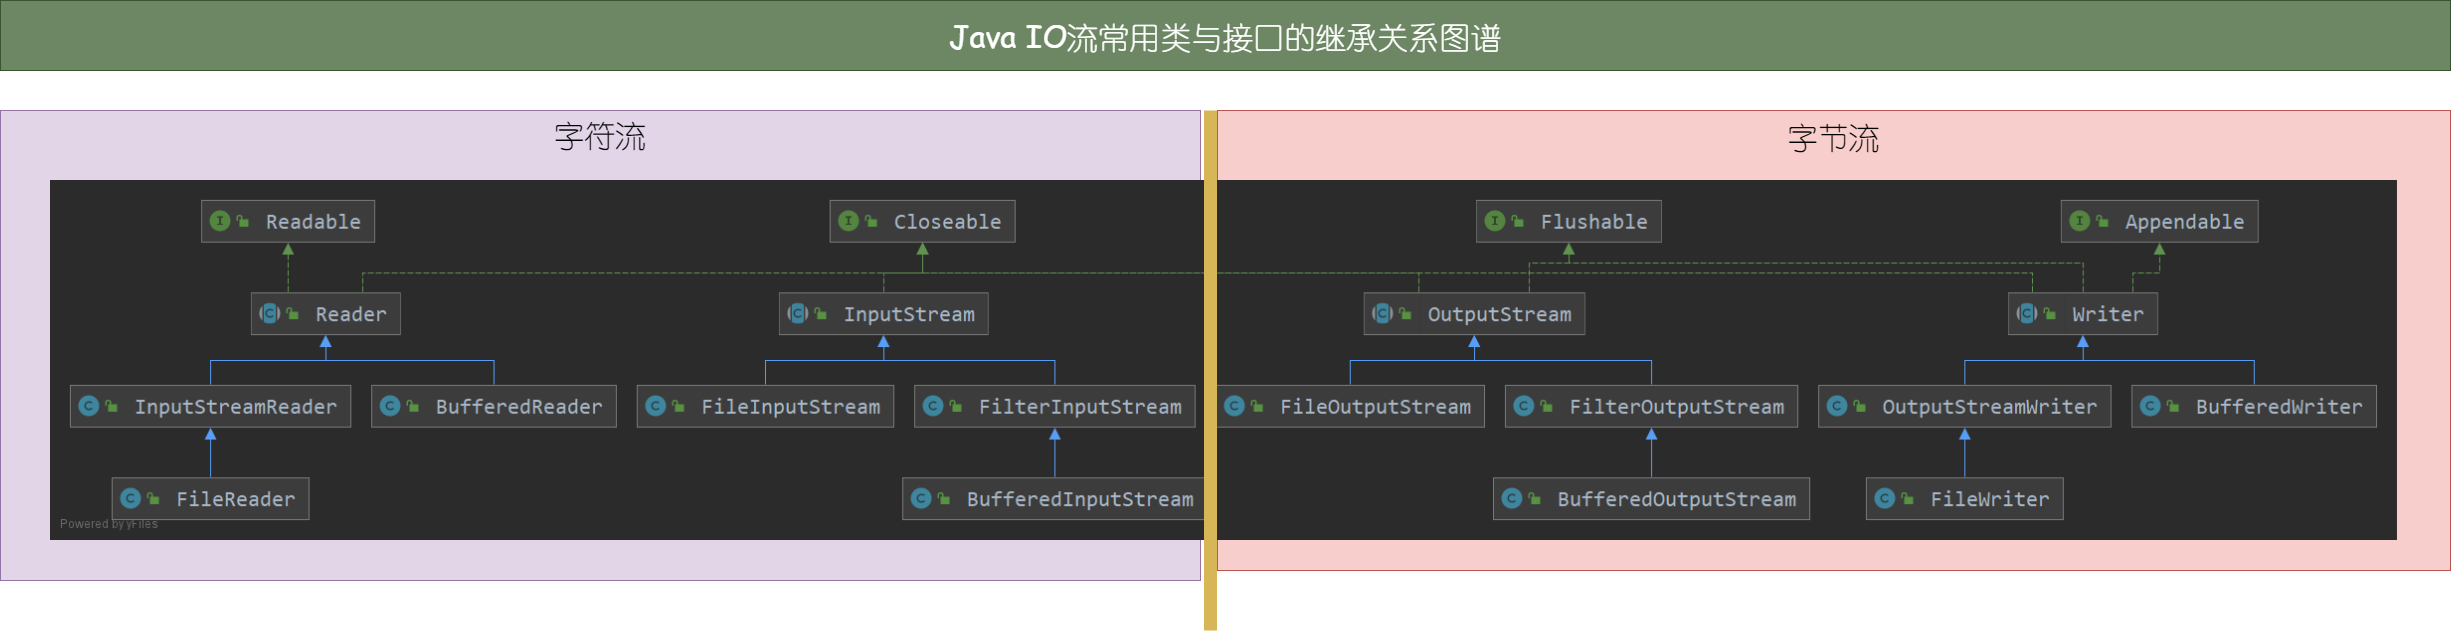Click the interface icon on Closeable node

click(x=848, y=221)
